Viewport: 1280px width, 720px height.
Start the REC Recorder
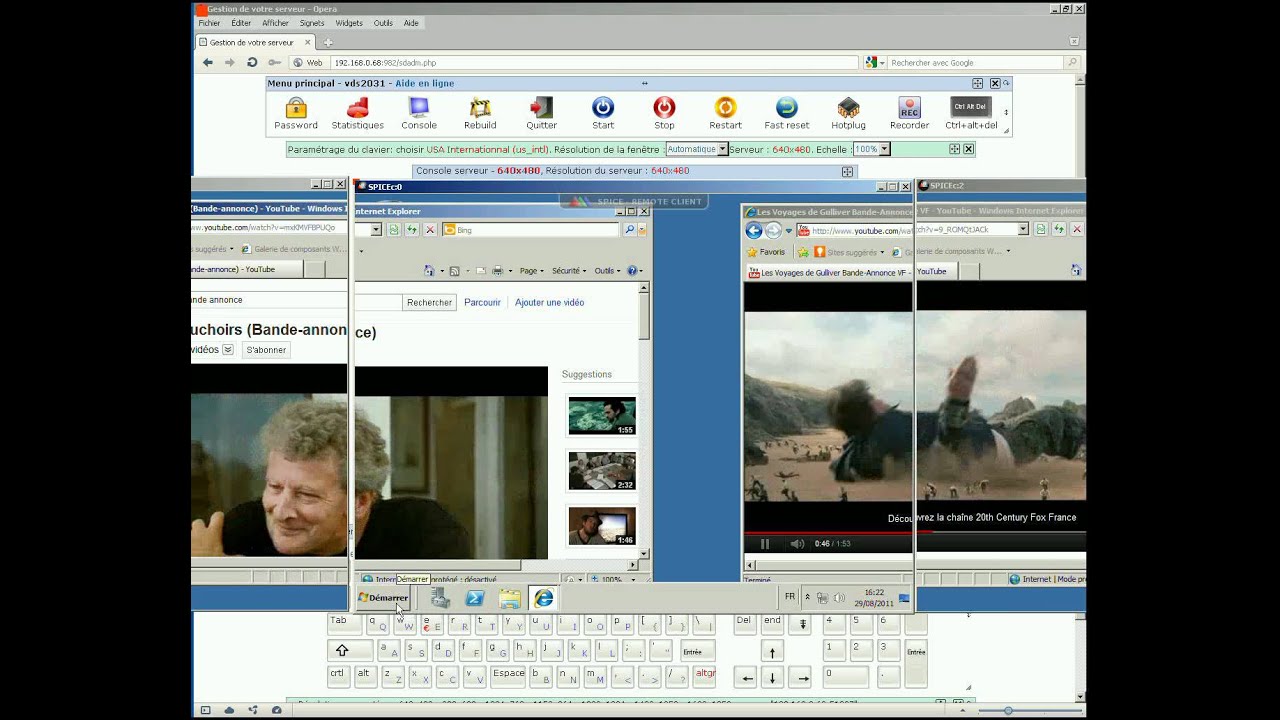pos(909,113)
